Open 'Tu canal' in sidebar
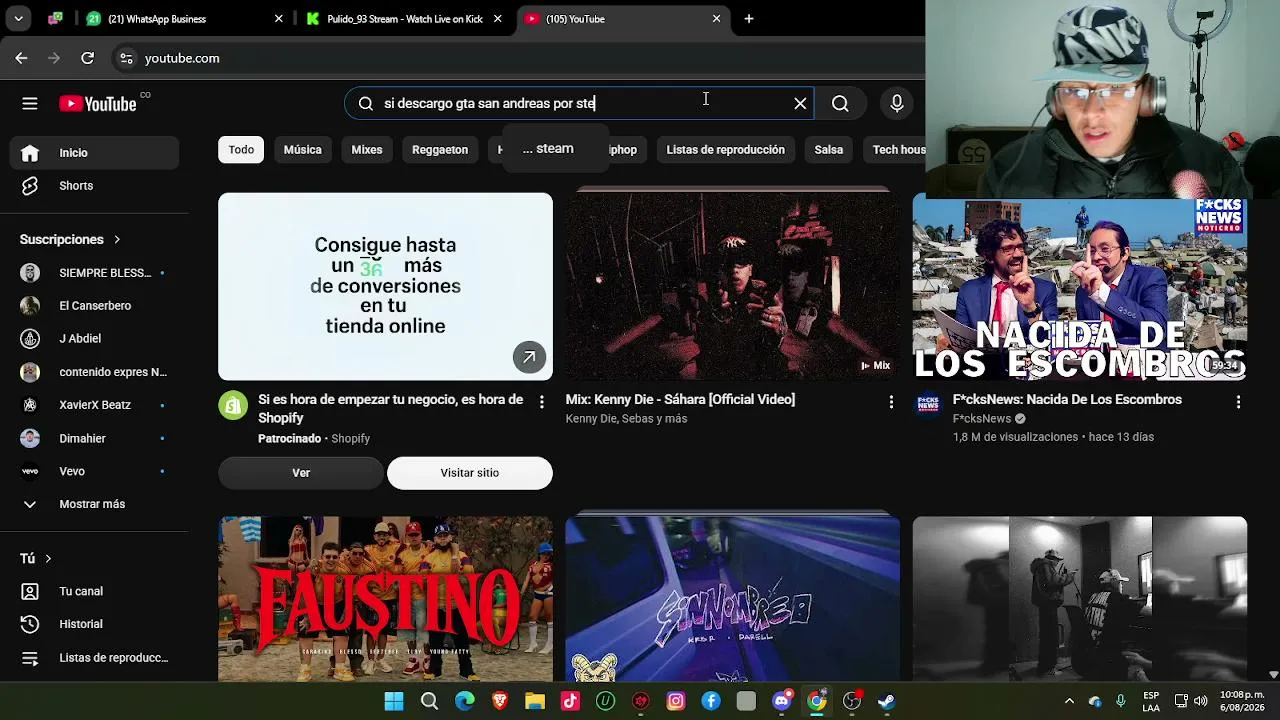Viewport: 1280px width, 720px height. tap(94, 591)
